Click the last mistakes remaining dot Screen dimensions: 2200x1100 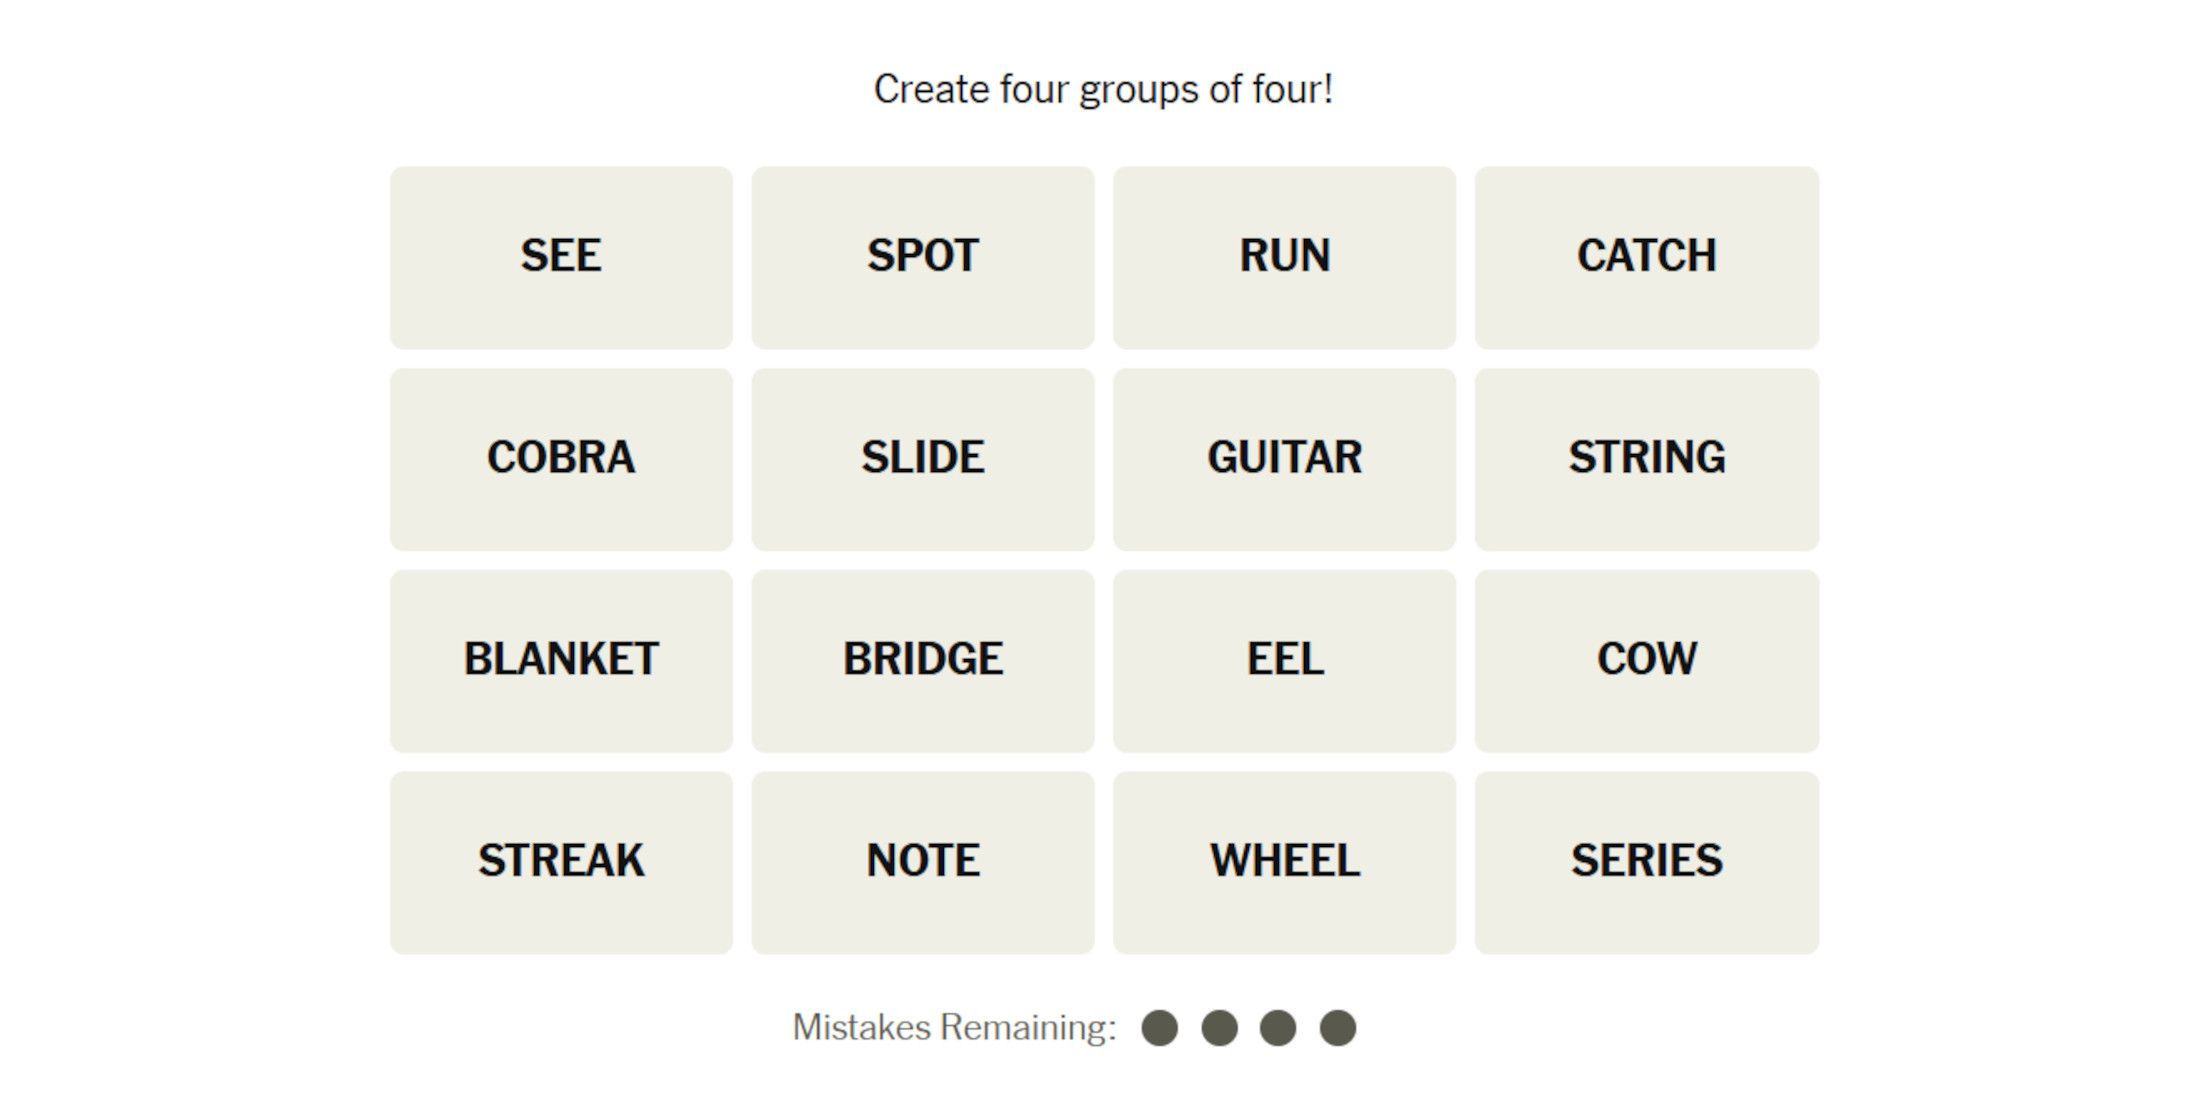(1338, 1027)
